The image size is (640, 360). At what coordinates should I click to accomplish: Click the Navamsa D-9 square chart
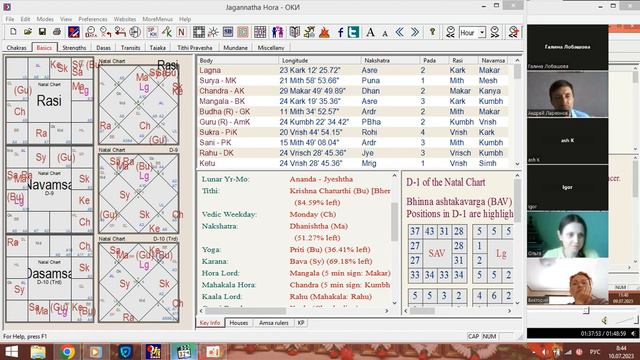click(x=49, y=189)
